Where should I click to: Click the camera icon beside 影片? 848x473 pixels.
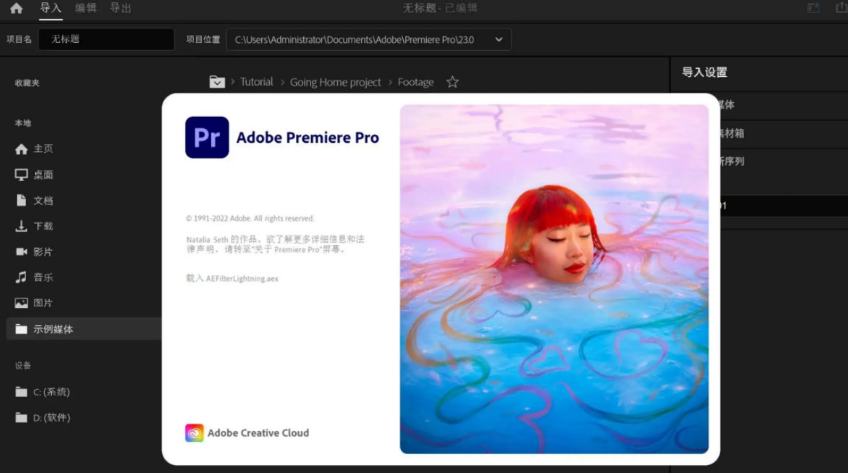click(21, 252)
